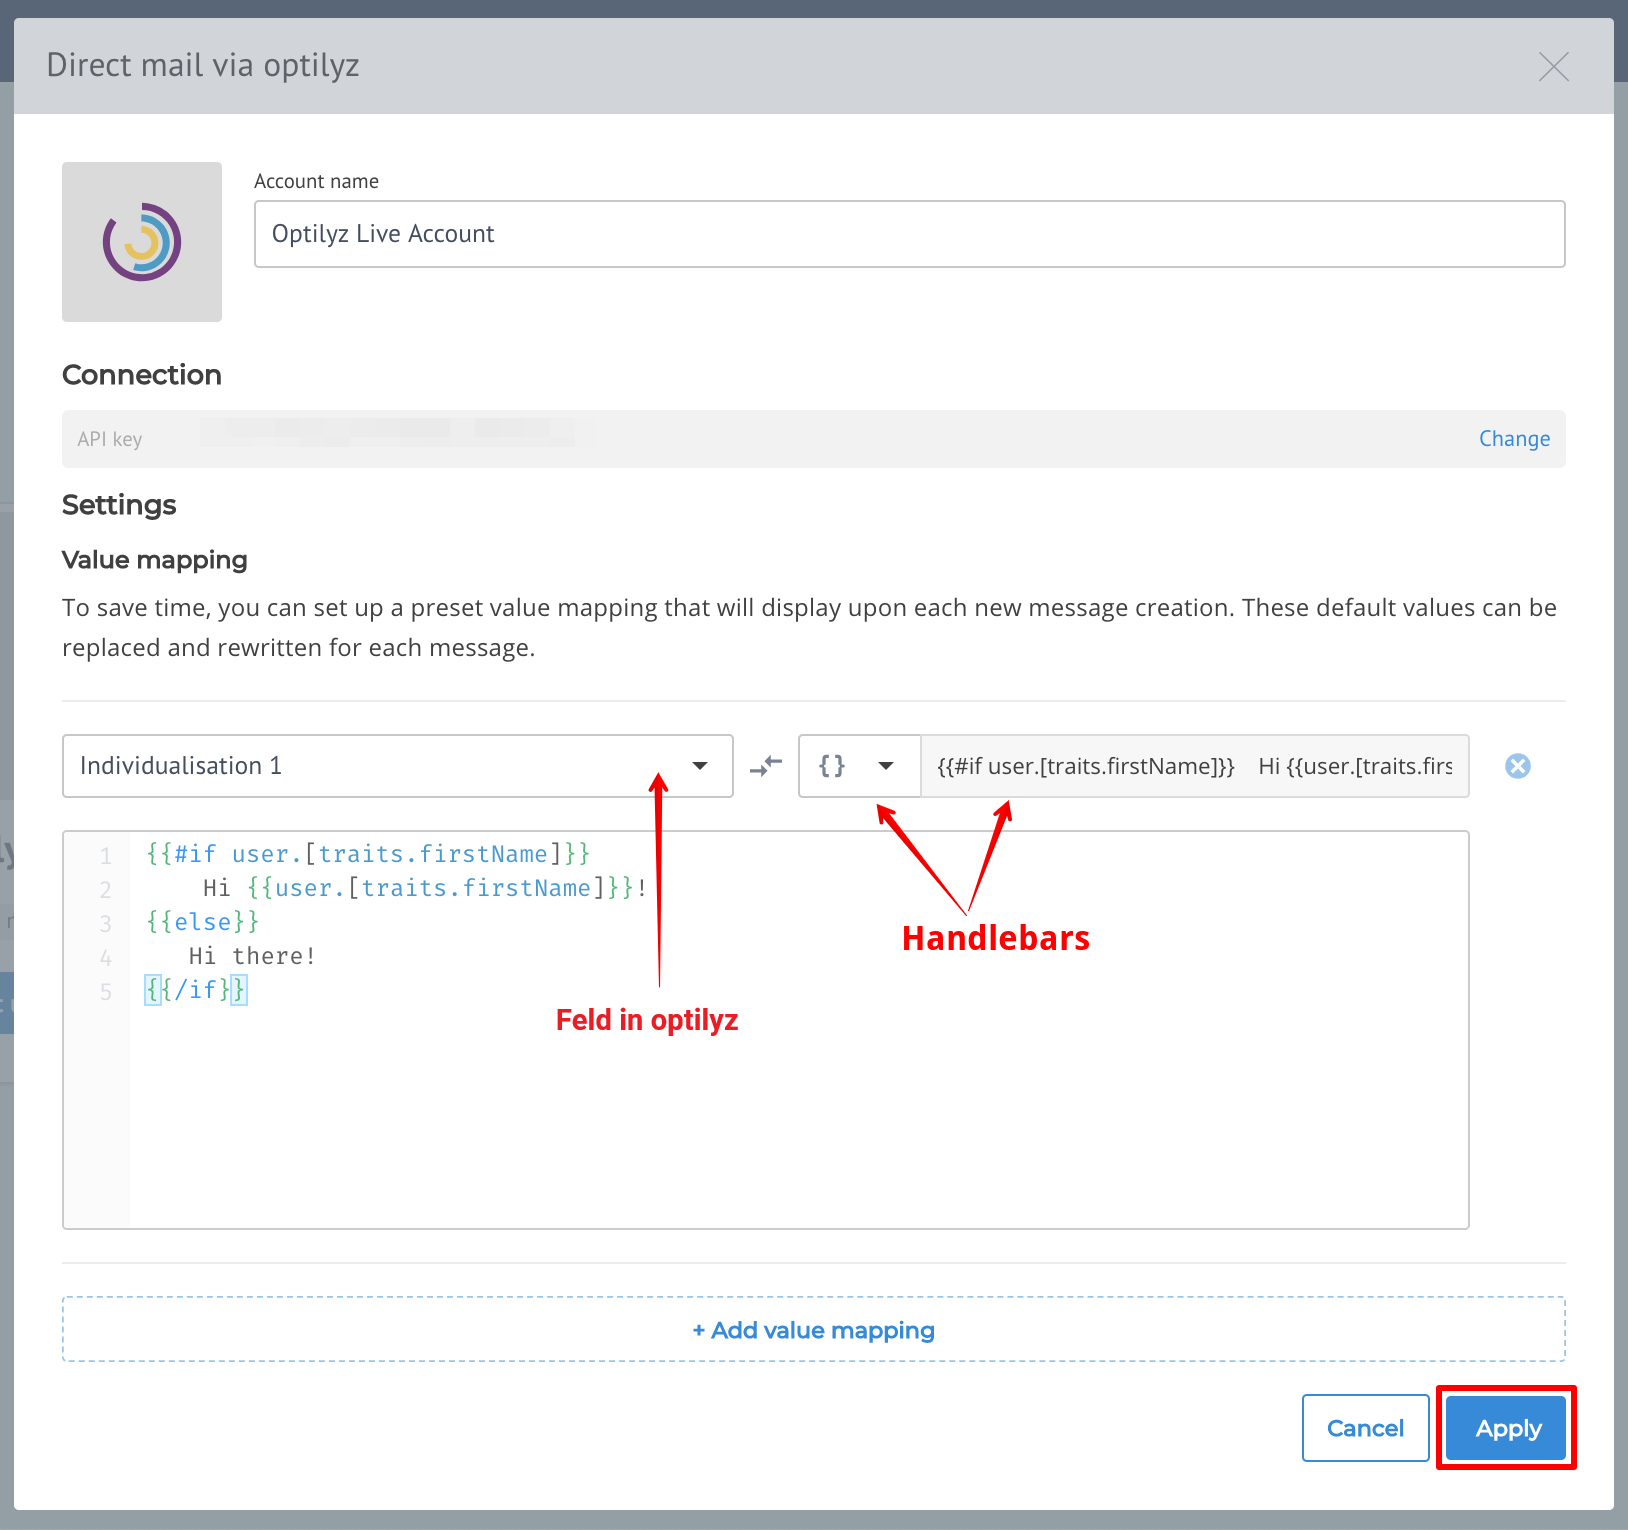Click line 1 '{{#if user.[traits.firstName]}}' in editor
This screenshot has height=1530, width=1628.
pyautogui.click(x=368, y=854)
